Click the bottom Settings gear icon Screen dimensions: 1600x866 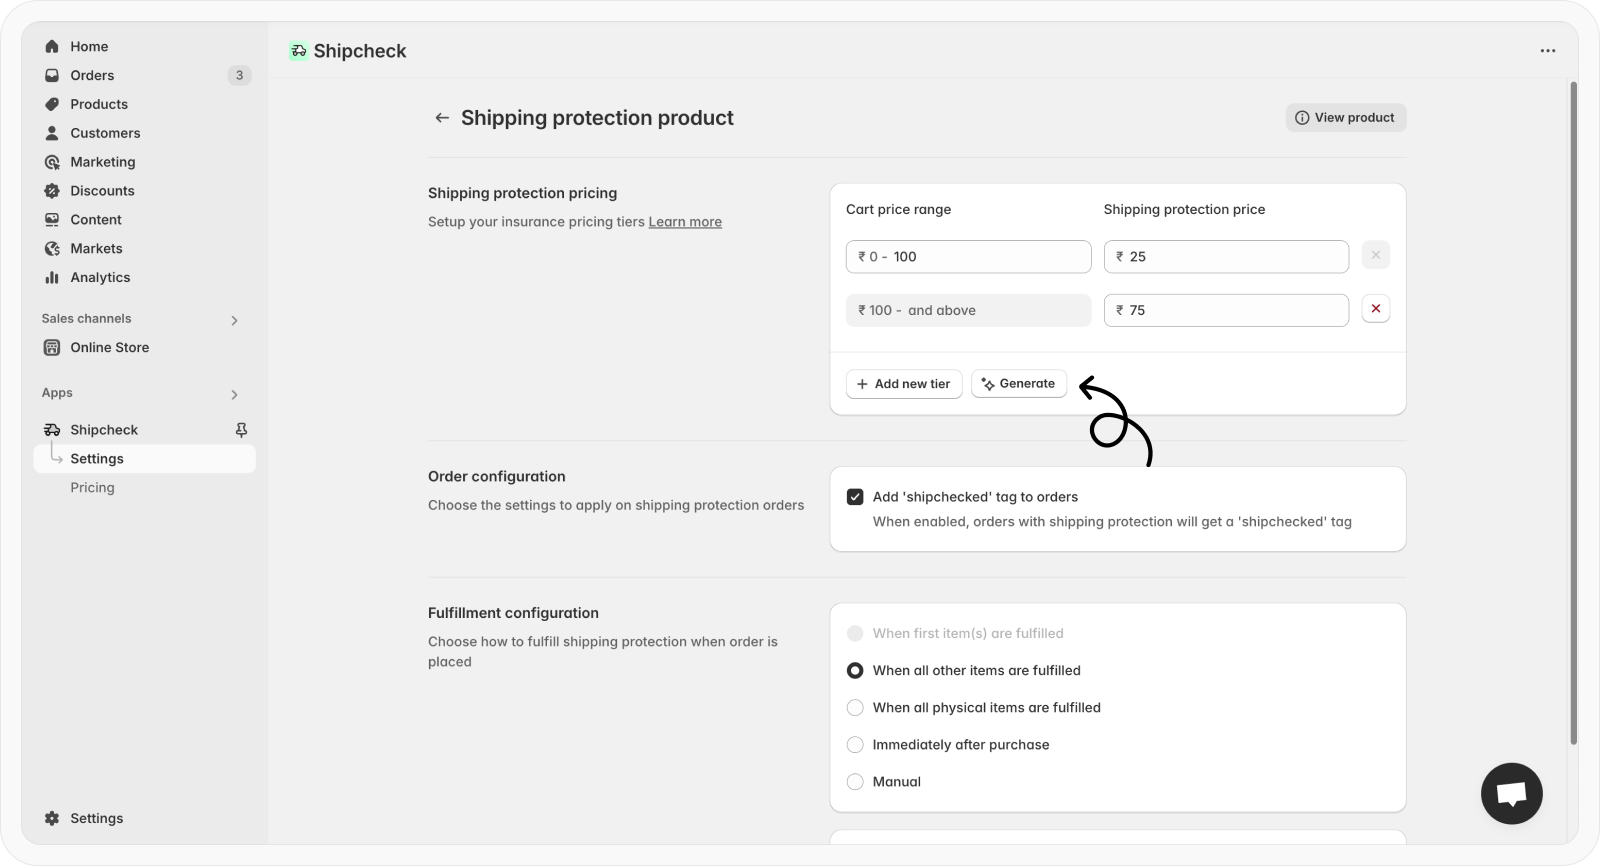click(x=52, y=818)
